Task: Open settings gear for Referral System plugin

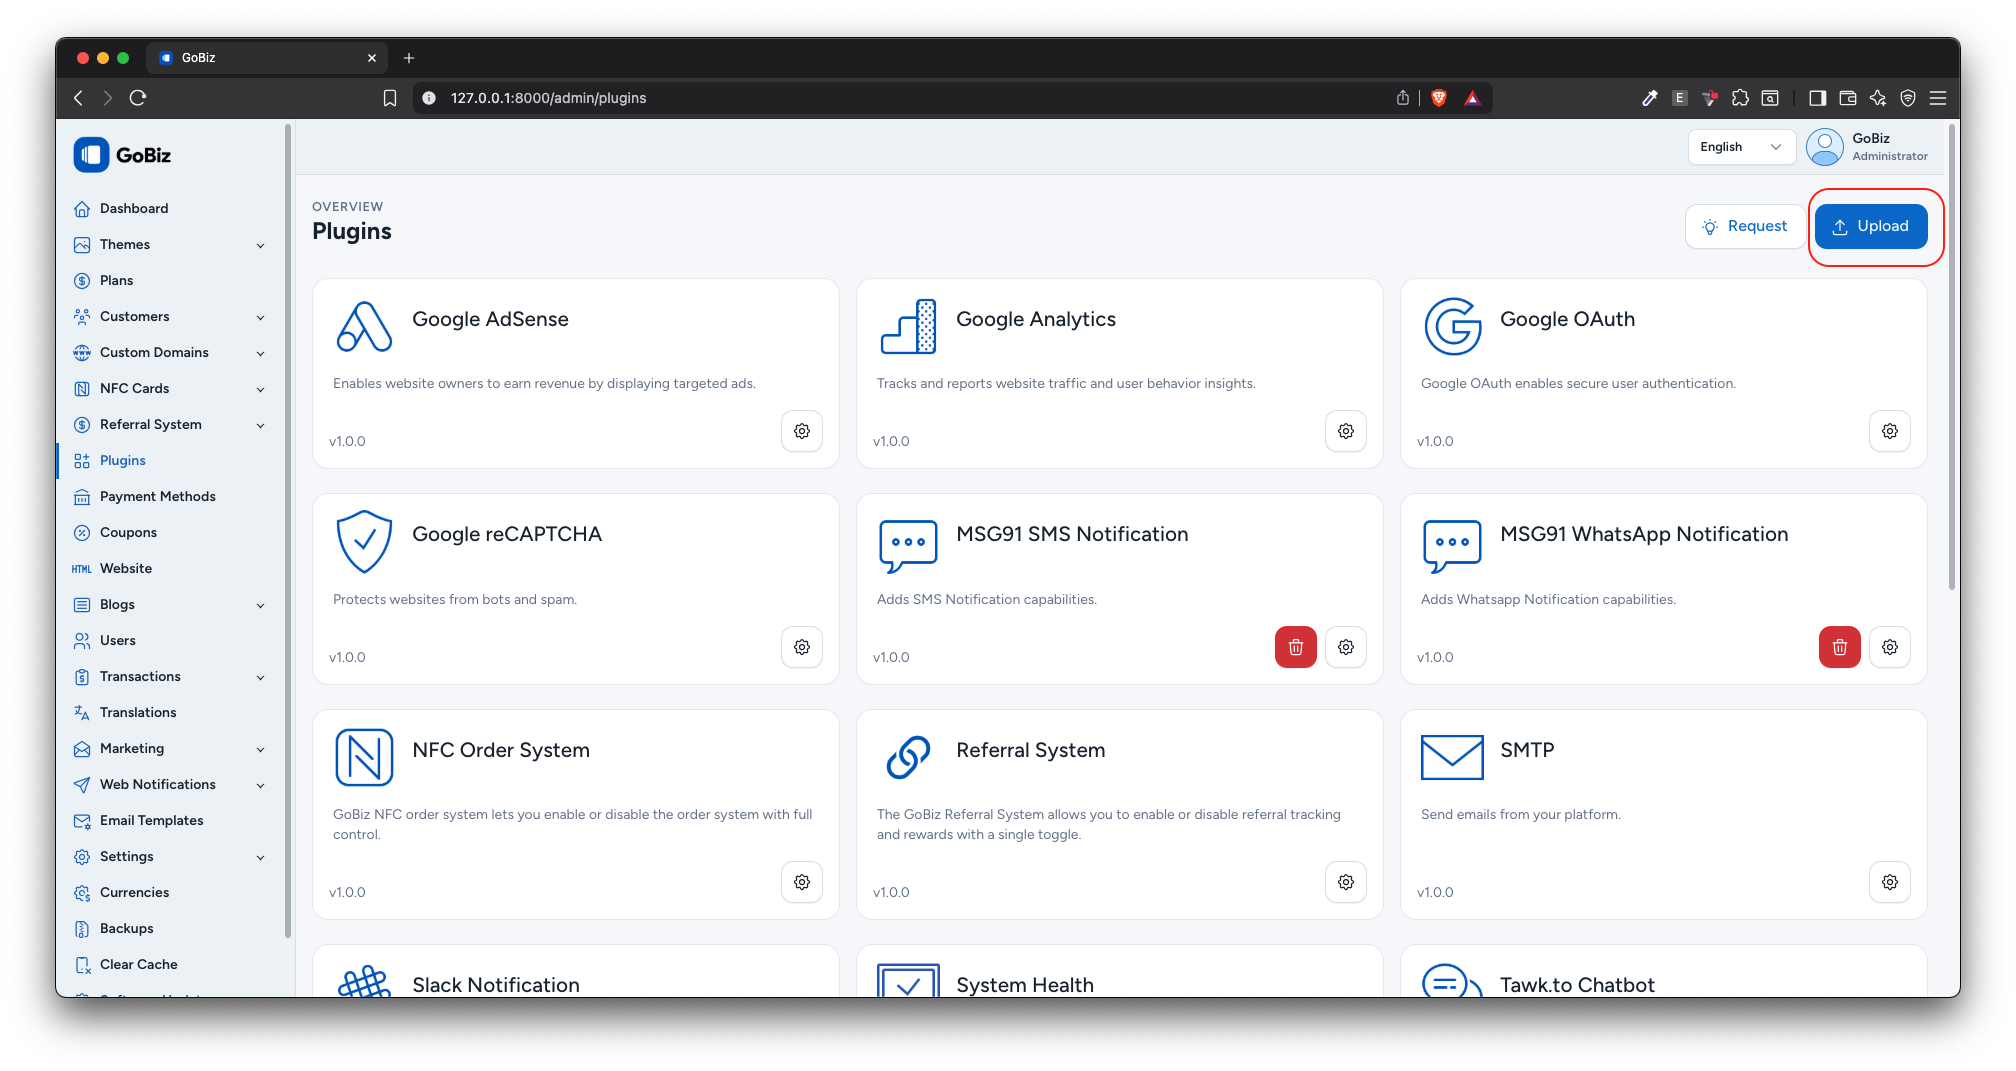Action: click(1345, 882)
